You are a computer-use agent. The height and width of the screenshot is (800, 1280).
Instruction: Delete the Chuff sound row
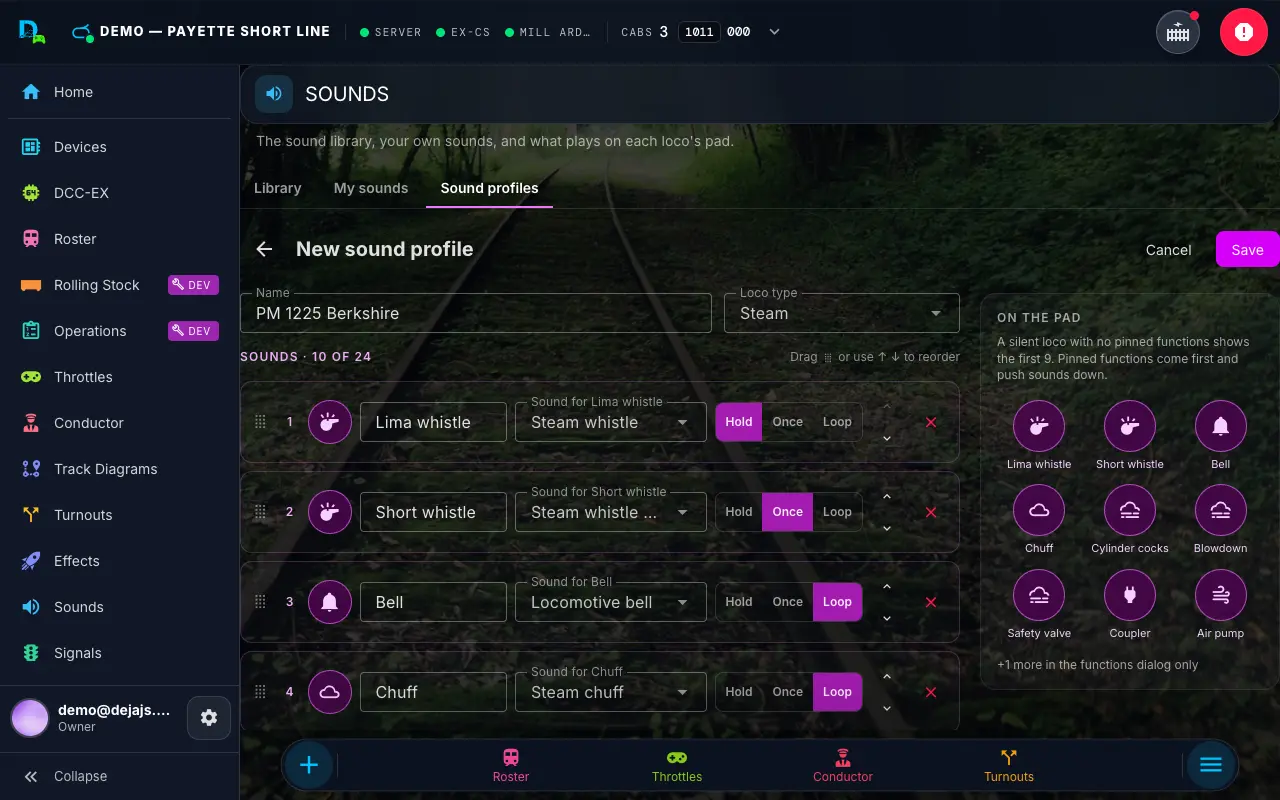pyautogui.click(x=931, y=692)
